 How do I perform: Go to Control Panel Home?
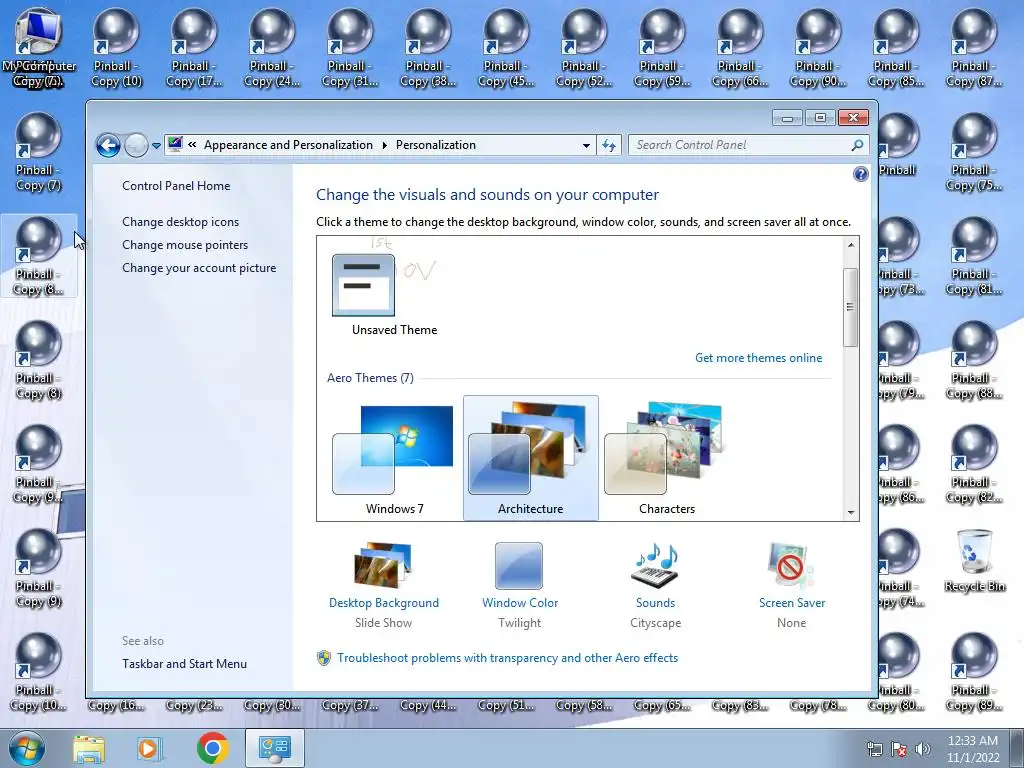click(x=176, y=185)
